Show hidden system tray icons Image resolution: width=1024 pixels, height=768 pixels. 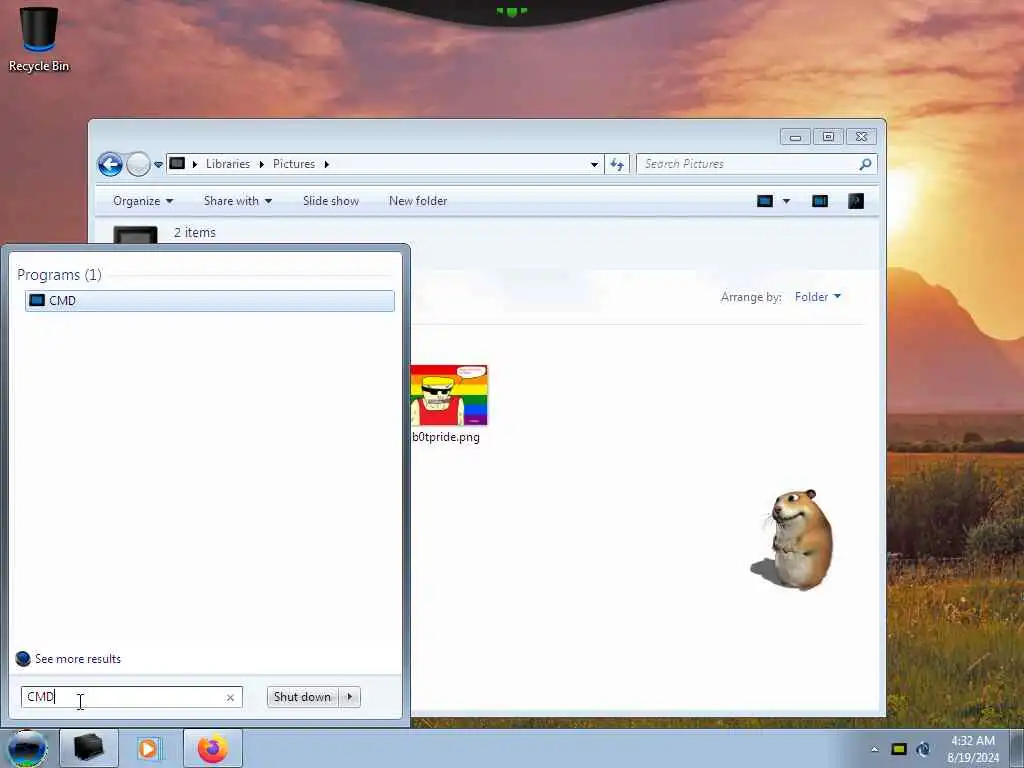pyautogui.click(x=874, y=749)
